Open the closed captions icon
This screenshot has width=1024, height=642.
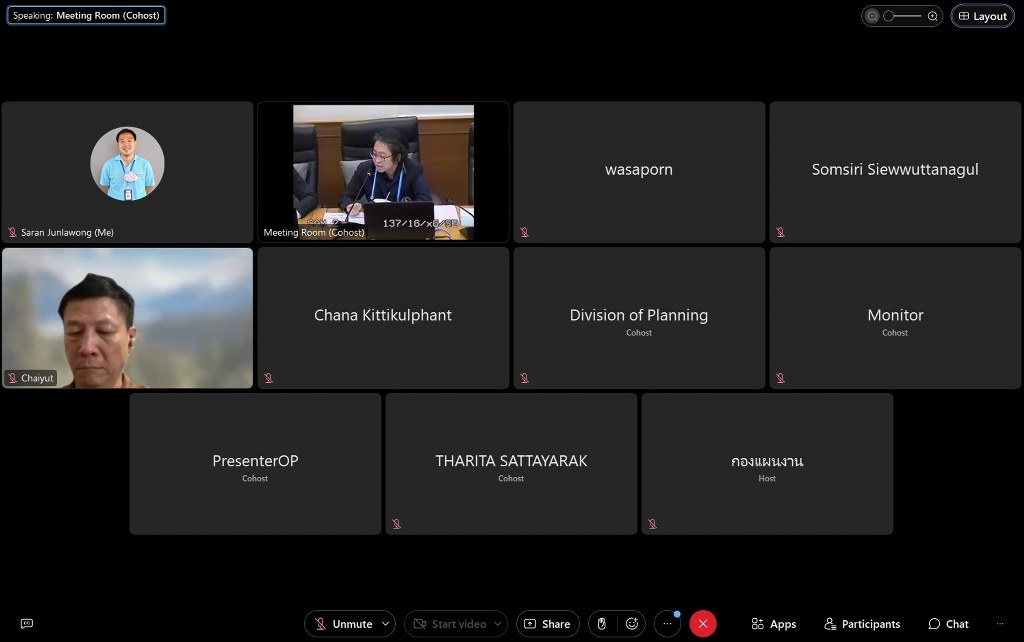[x=27, y=624]
